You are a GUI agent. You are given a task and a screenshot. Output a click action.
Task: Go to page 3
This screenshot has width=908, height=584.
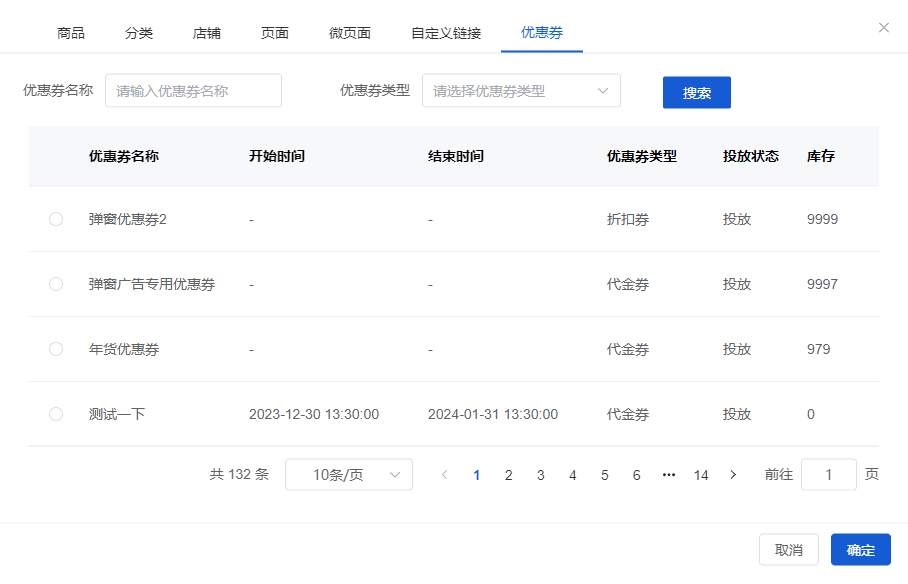(x=540, y=475)
